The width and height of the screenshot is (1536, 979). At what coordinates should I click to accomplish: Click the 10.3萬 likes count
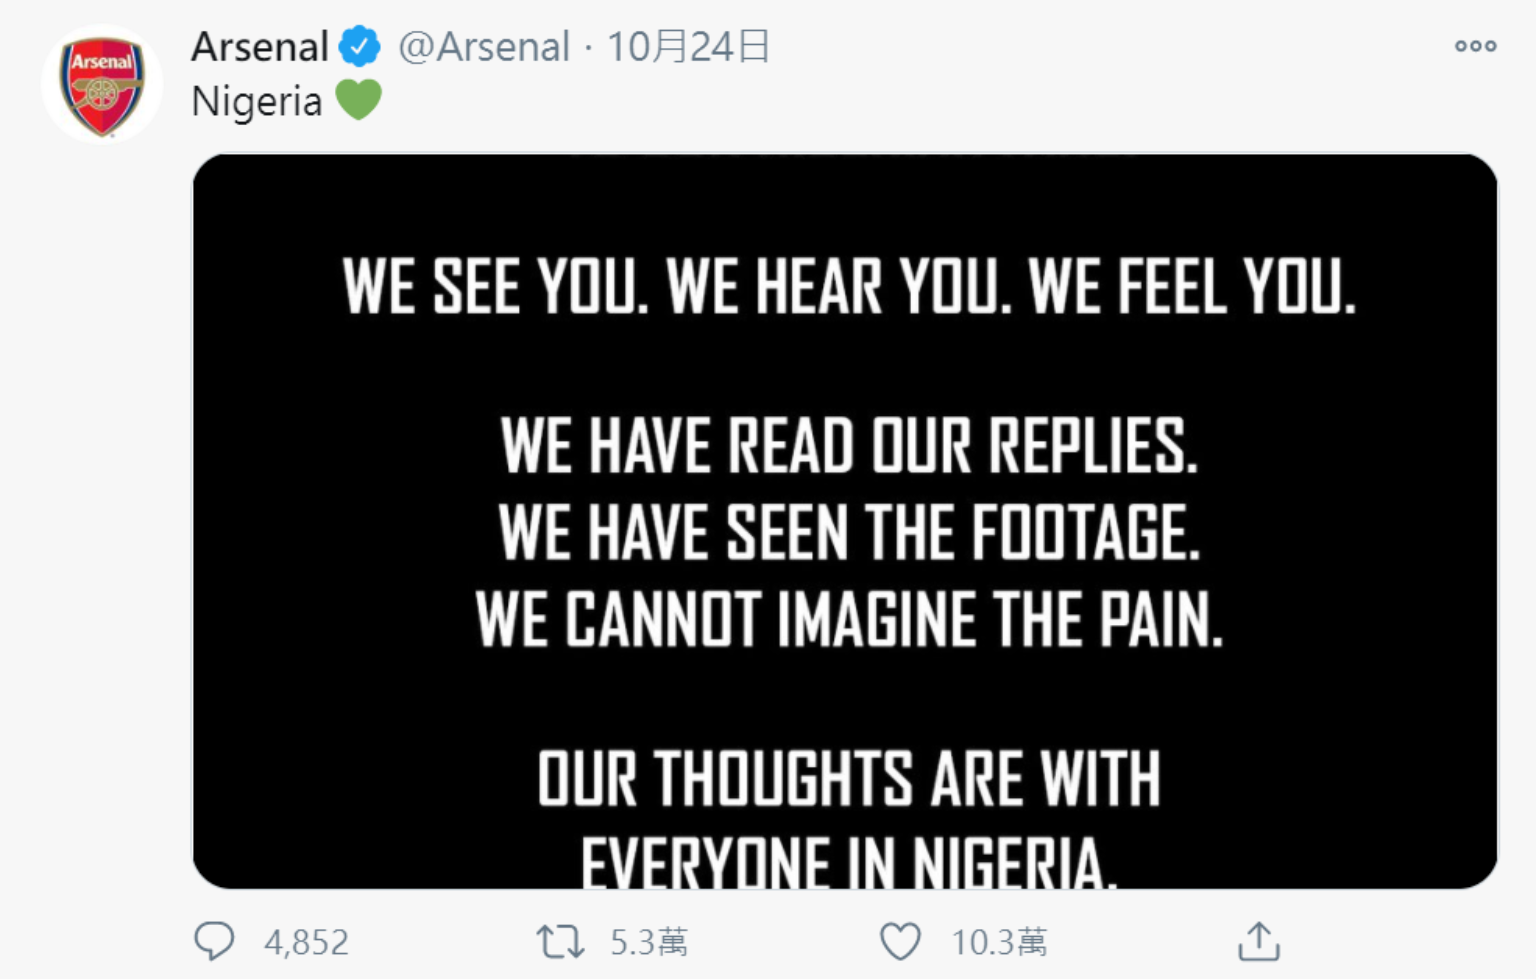point(999,942)
